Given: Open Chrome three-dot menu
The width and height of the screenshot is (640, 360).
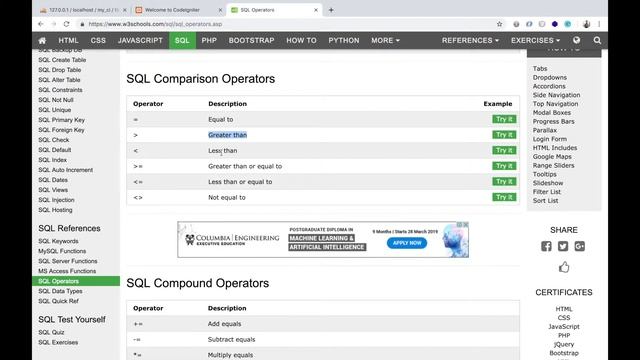Looking at the screenshot, I should [599, 24].
